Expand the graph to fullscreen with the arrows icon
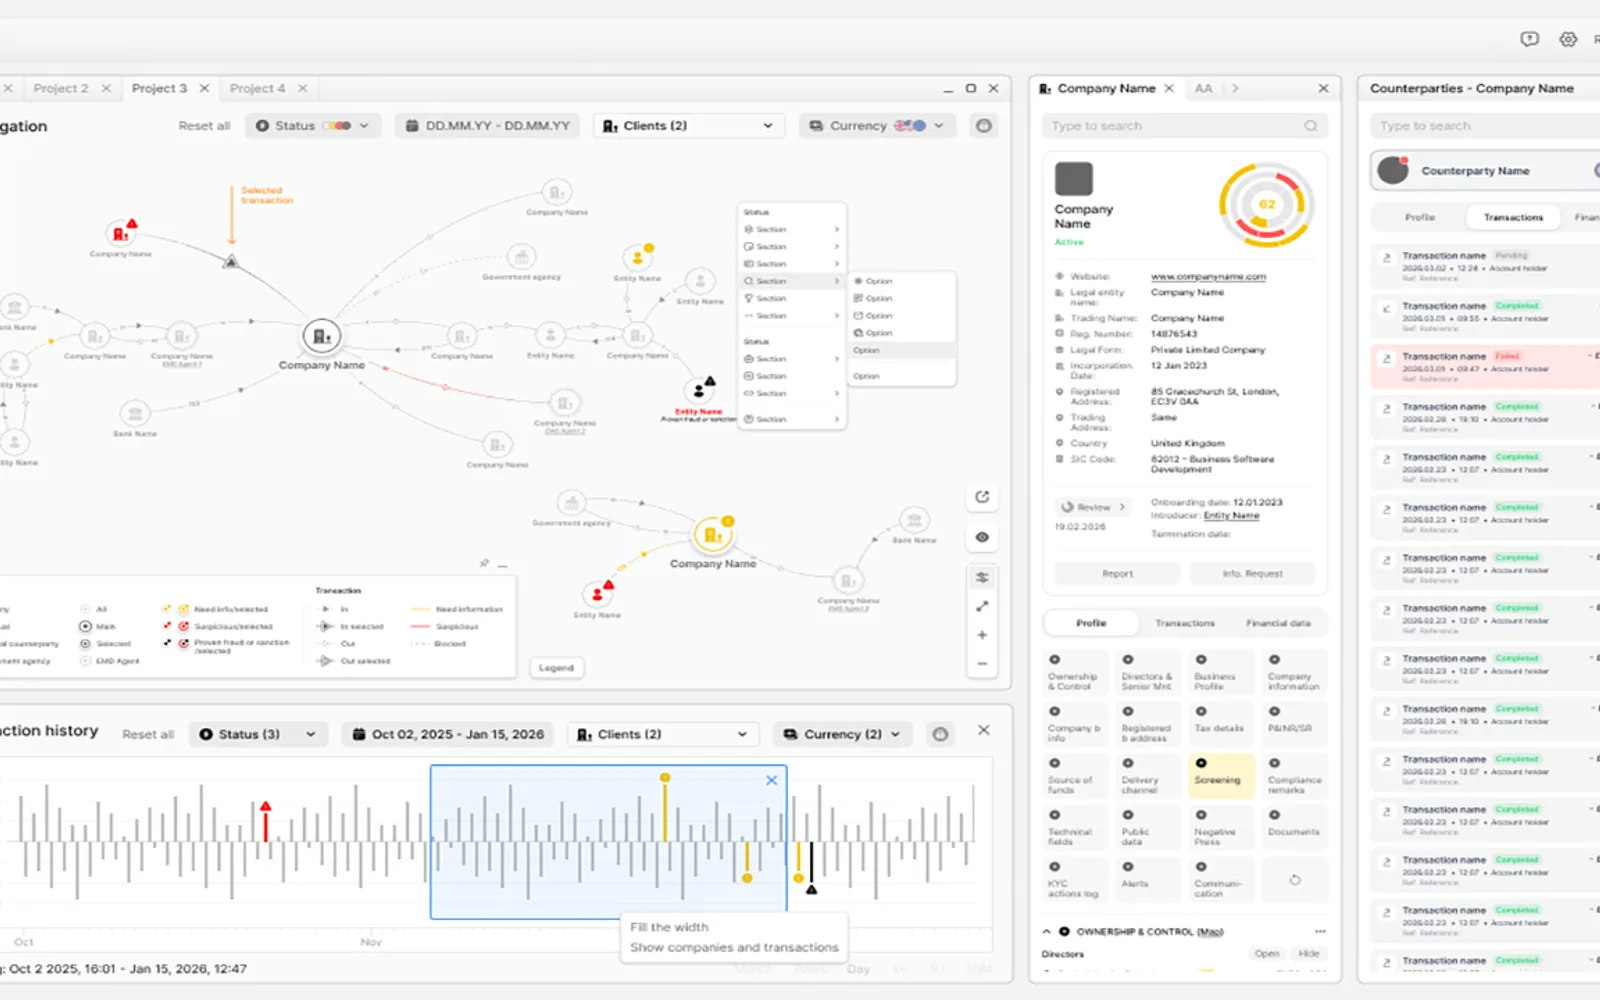The width and height of the screenshot is (1600, 1000). (x=982, y=606)
